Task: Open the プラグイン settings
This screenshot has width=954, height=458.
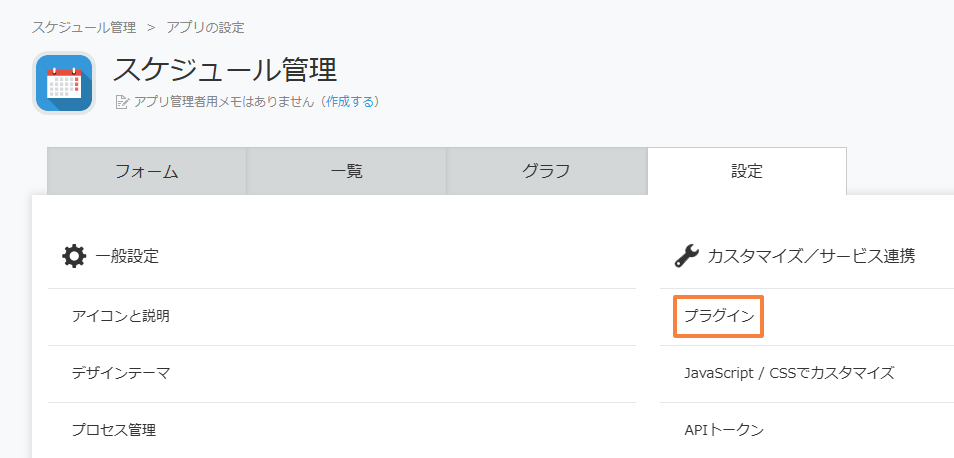Action: [x=719, y=316]
